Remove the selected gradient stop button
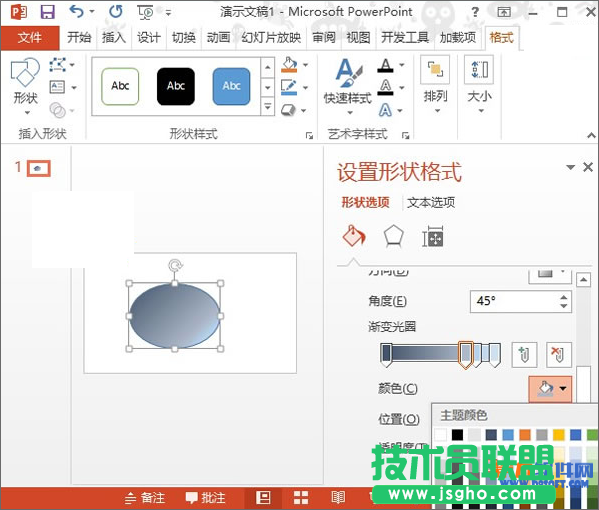 (559, 355)
